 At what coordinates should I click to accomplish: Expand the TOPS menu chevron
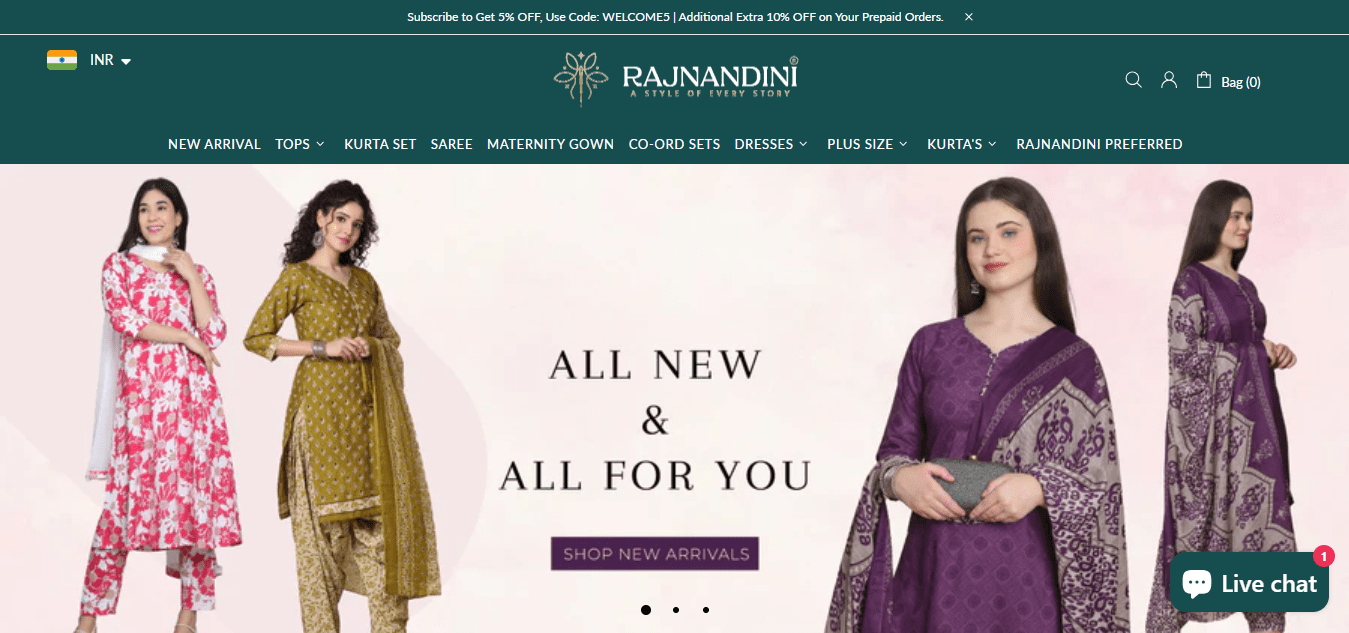(320, 144)
